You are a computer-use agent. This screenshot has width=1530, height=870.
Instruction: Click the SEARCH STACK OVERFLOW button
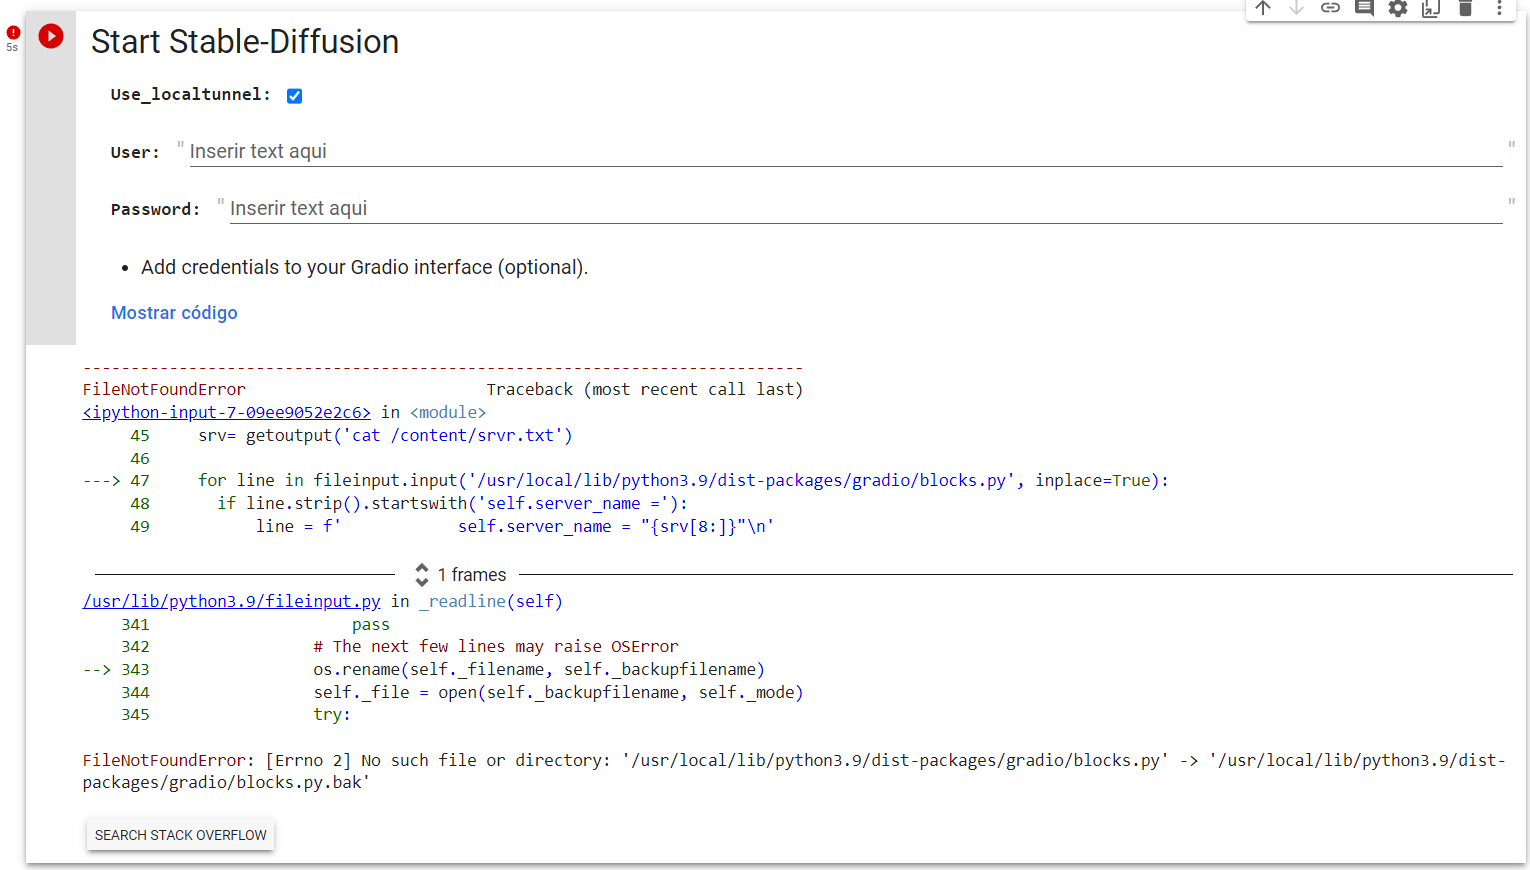point(181,835)
